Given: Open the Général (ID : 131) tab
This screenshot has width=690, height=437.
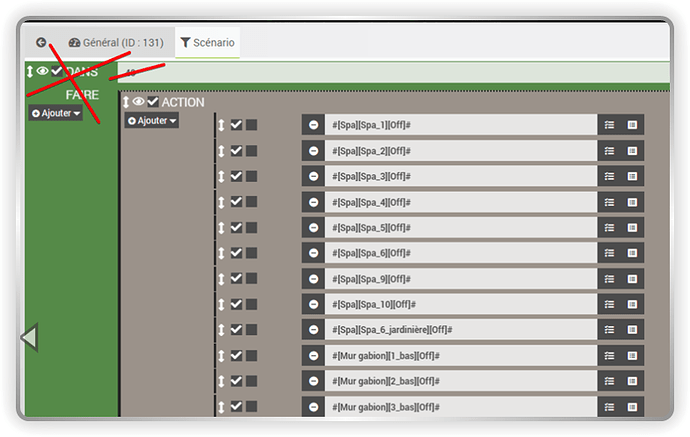Looking at the screenshot, I should pyautogui.click(x=116, y=43).
